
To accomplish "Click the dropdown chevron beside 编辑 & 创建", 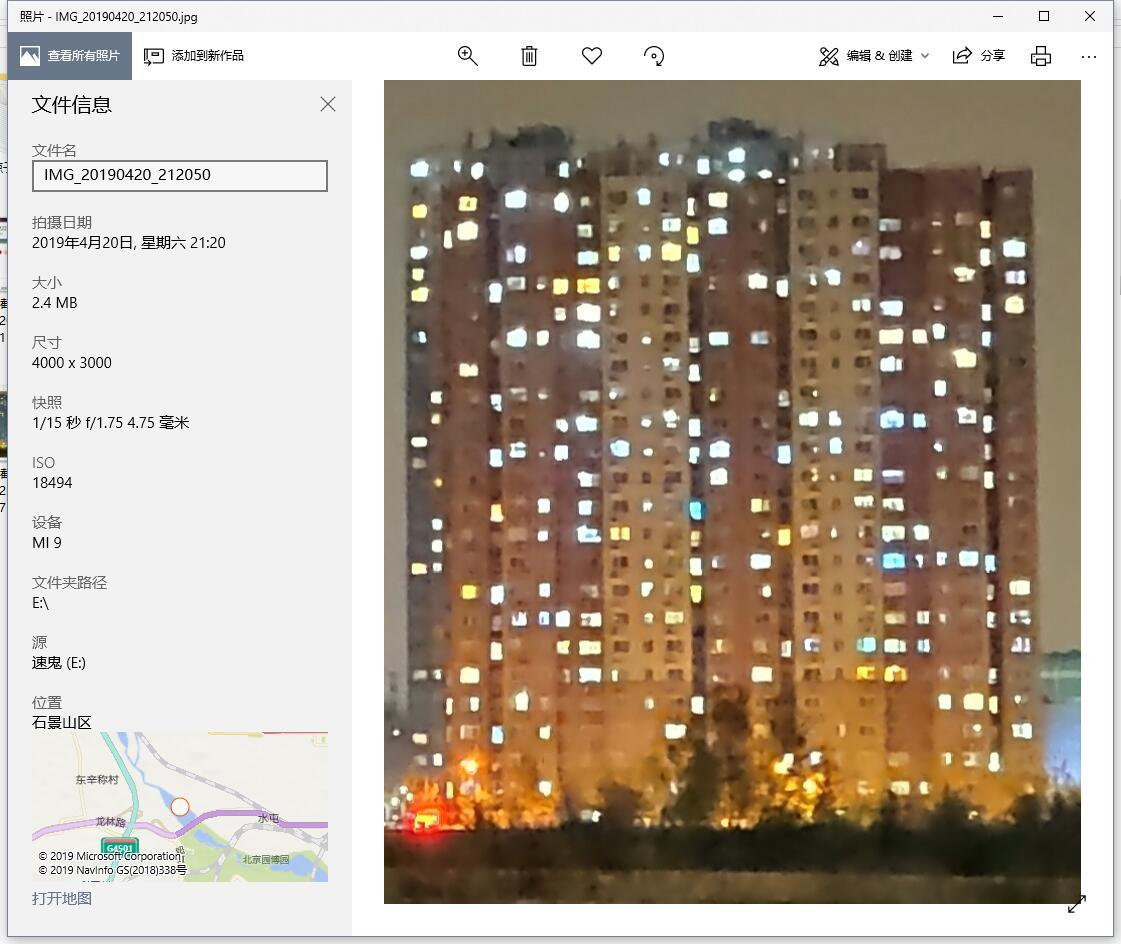I will coord(924,56).
